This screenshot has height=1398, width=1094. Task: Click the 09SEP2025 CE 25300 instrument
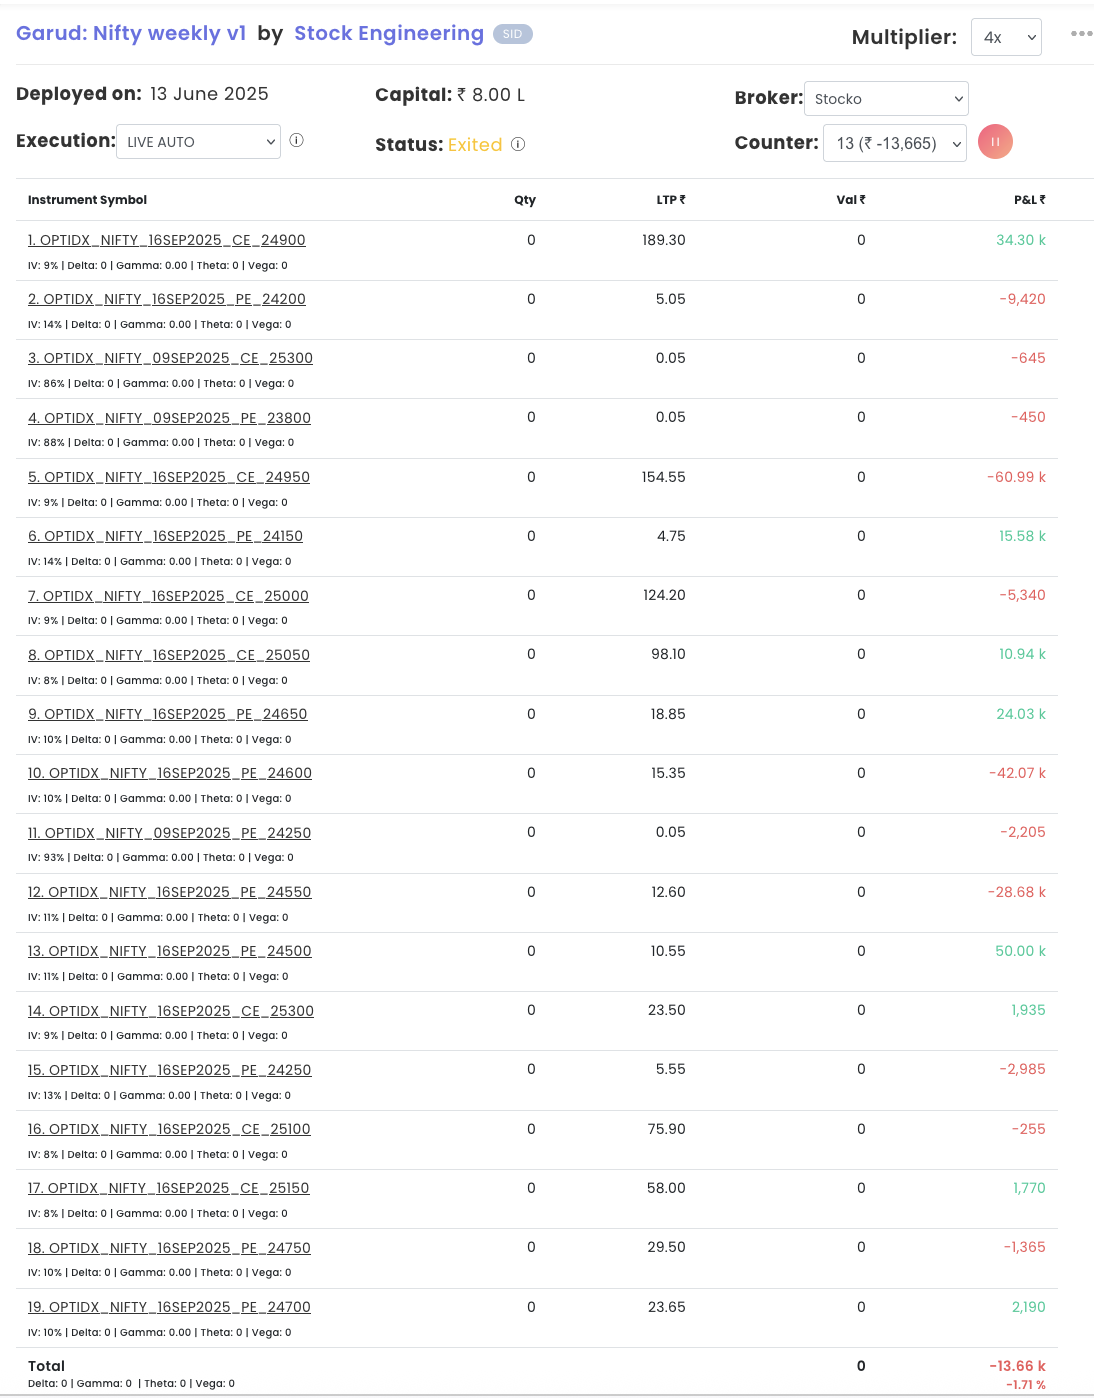coord(170,358)
